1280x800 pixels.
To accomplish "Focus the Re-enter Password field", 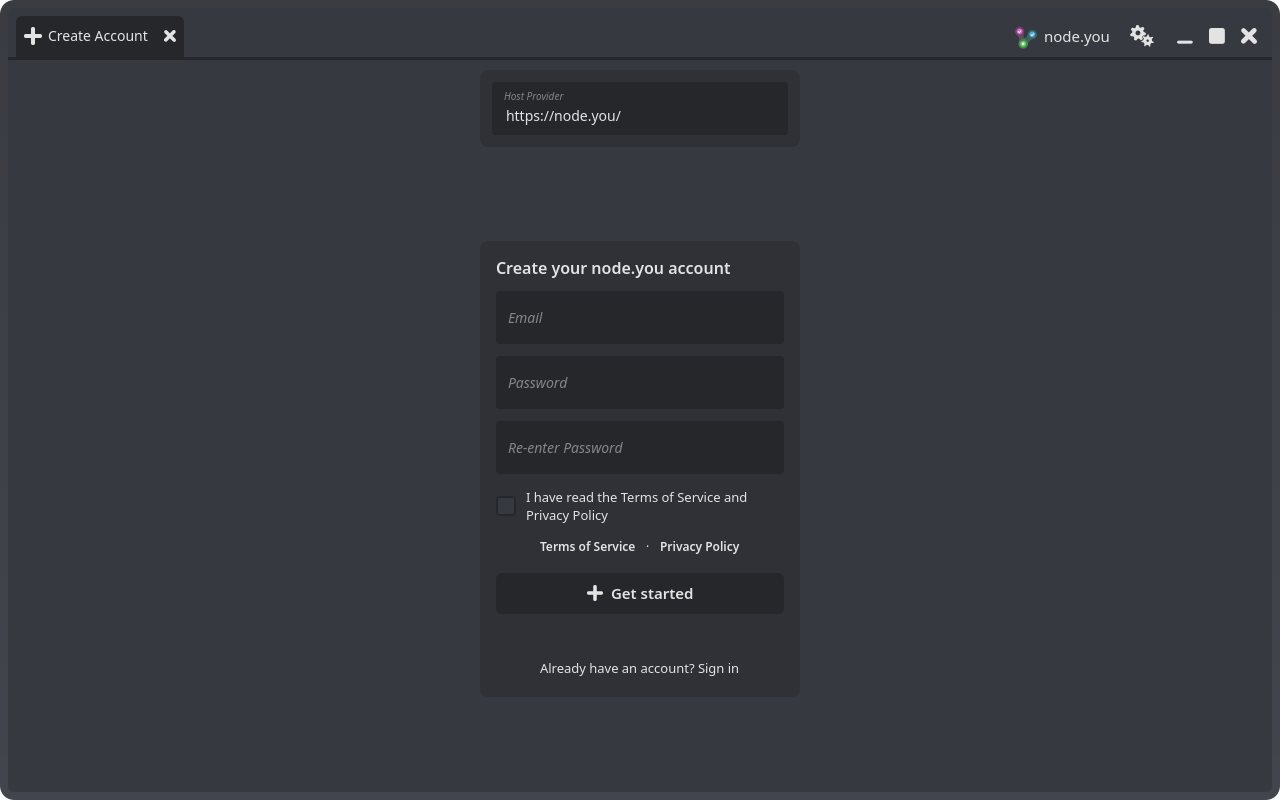I will point(640,448).
